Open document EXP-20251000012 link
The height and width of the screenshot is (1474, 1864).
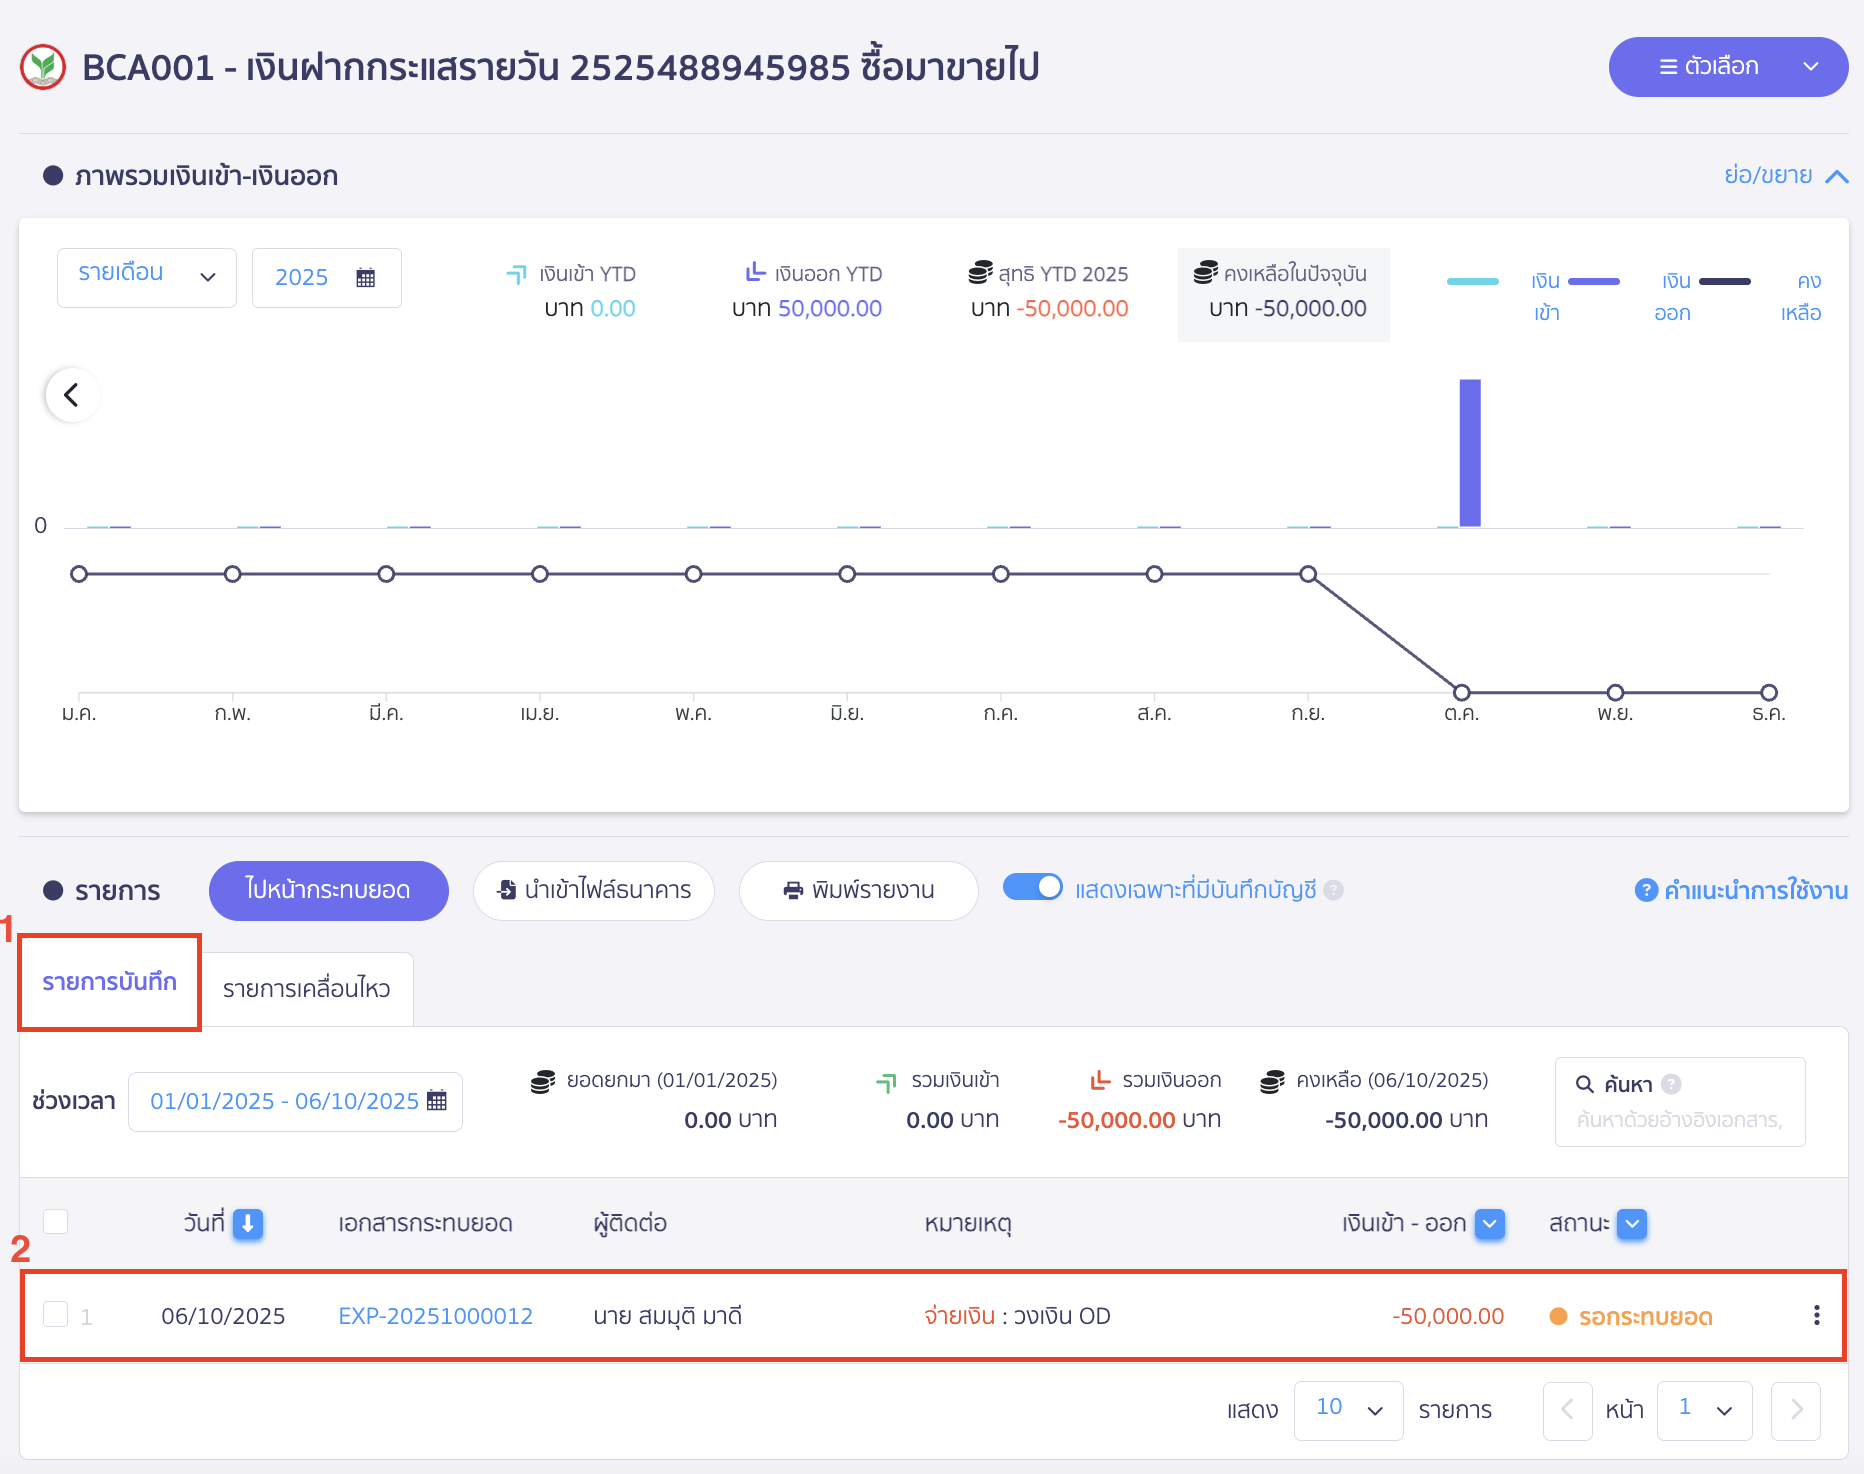[436, 1316]
